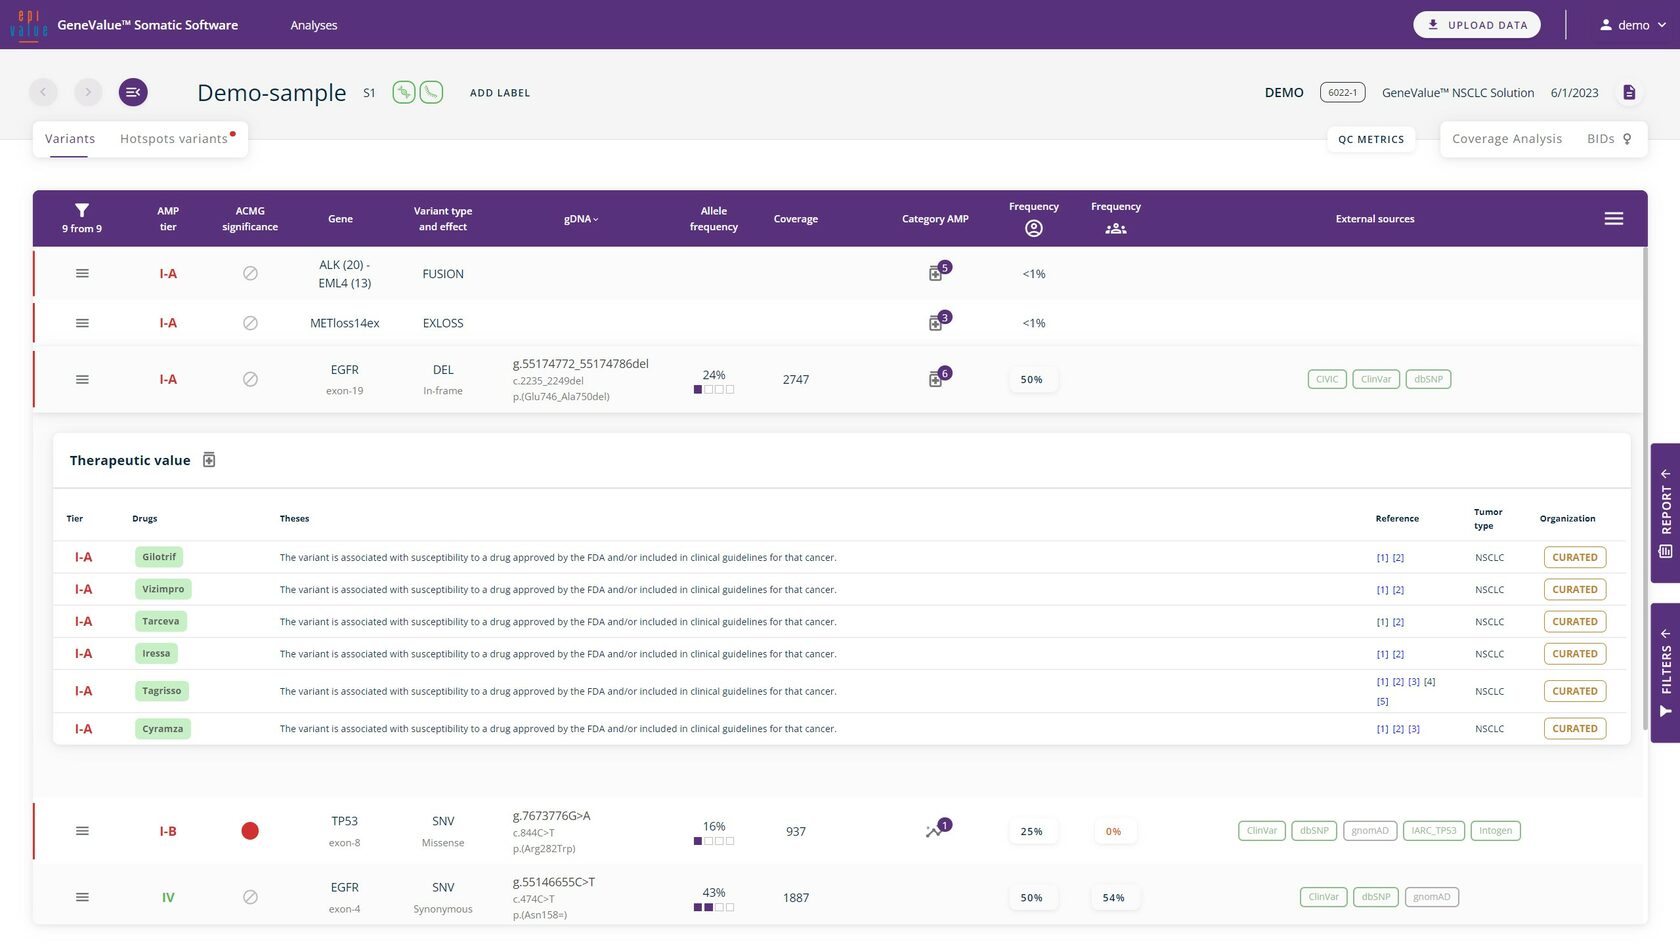Image resolution: width=1680 pixels, height=944 pixels.
Task: Click the Therapeutic value add icon
Action: [209, 460]
